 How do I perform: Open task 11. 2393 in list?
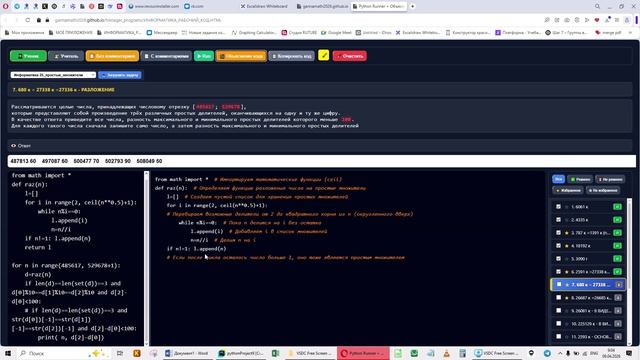point(588,337)
